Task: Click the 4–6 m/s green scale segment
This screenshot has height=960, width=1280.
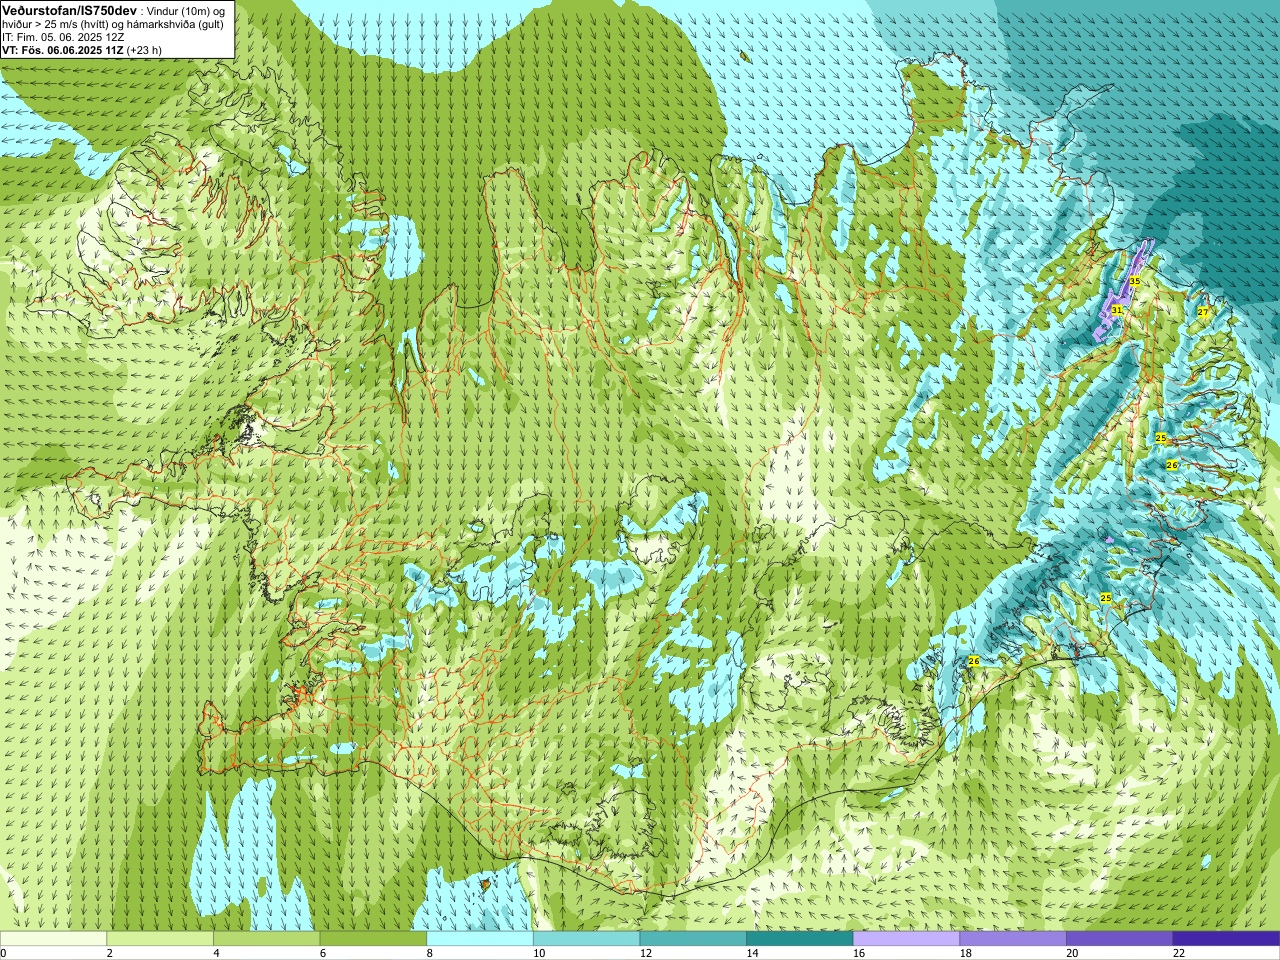Action: [267, 939]
